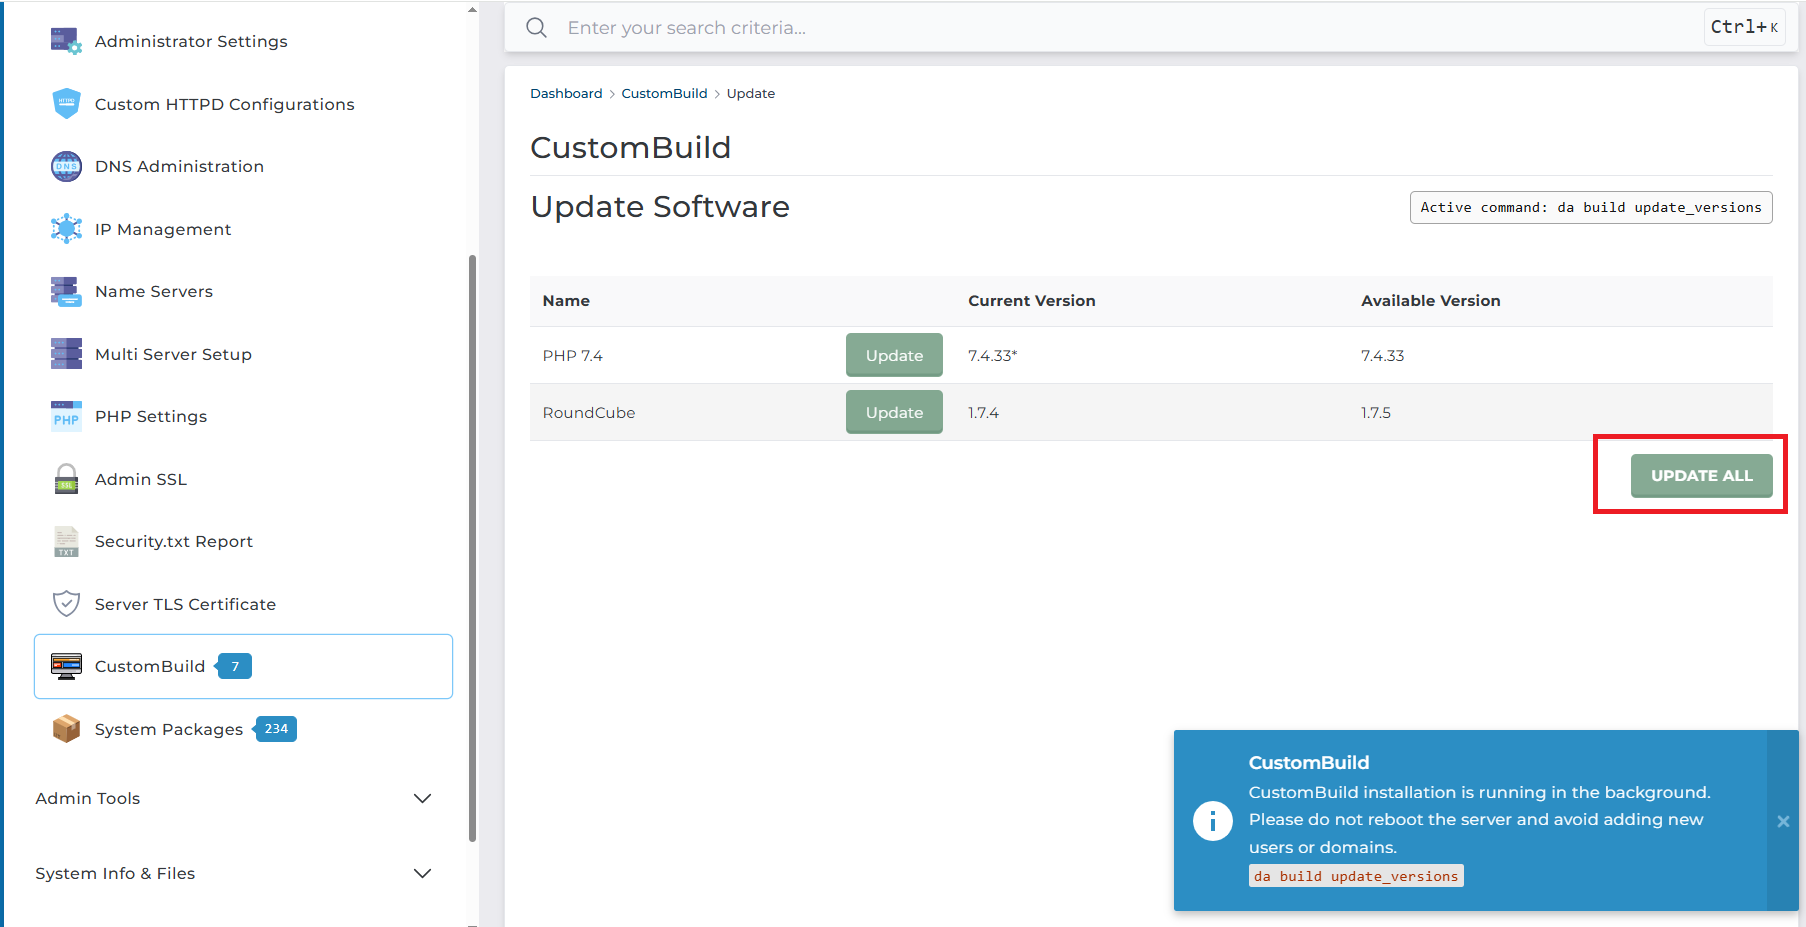
Task: Close the CustomBuild notification popup
Action: click(x=1783, y=821)
